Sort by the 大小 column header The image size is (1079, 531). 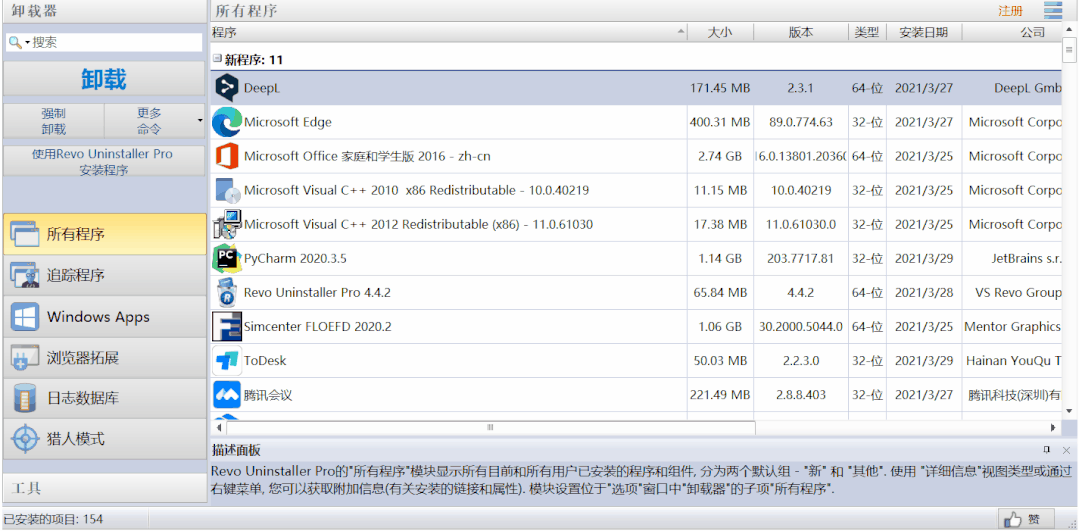click(x=720, y=32)
